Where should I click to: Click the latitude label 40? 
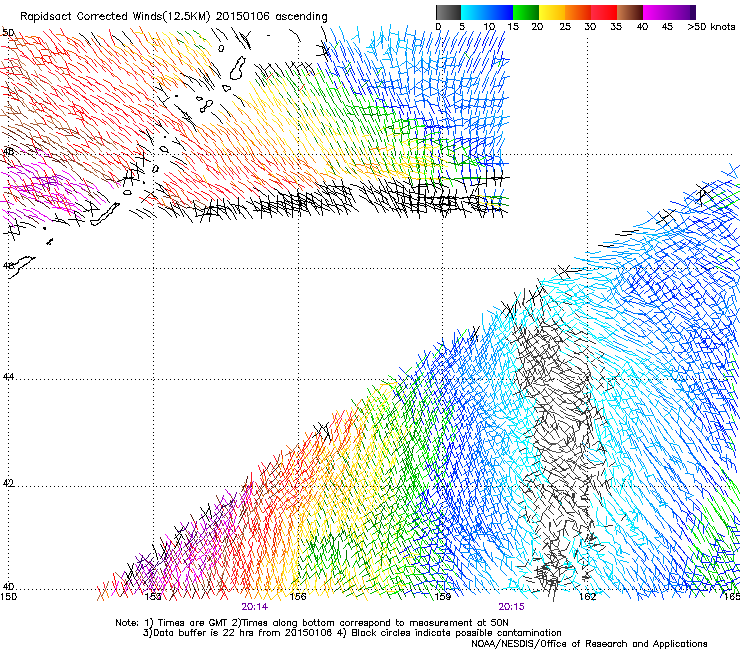tap(7, 587)
